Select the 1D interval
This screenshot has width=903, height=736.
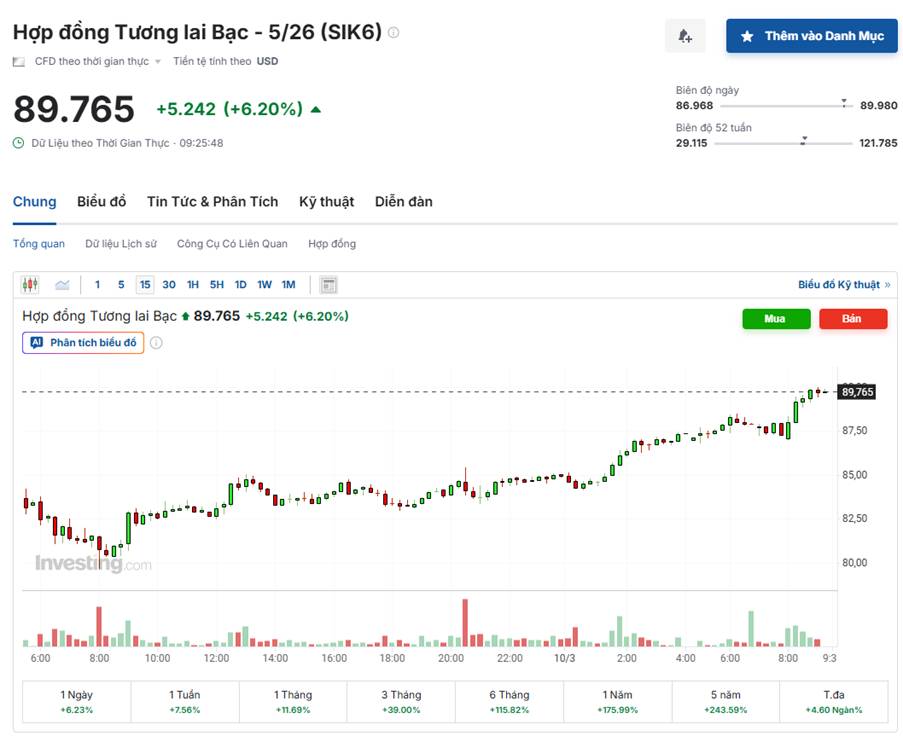pyautogui.click(x=241, y=284)
